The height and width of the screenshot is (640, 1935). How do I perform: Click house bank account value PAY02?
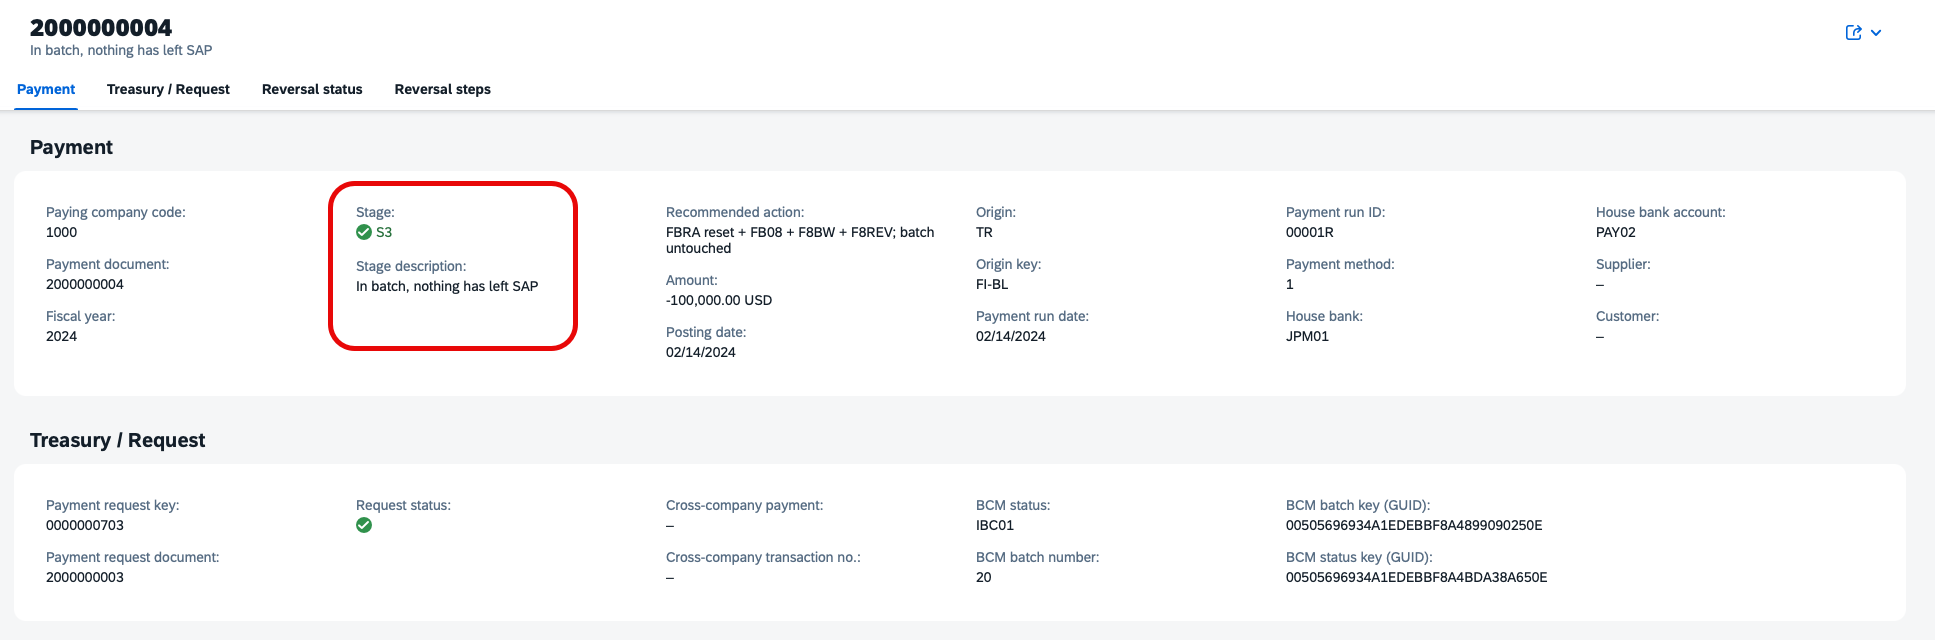point(1616,232)
